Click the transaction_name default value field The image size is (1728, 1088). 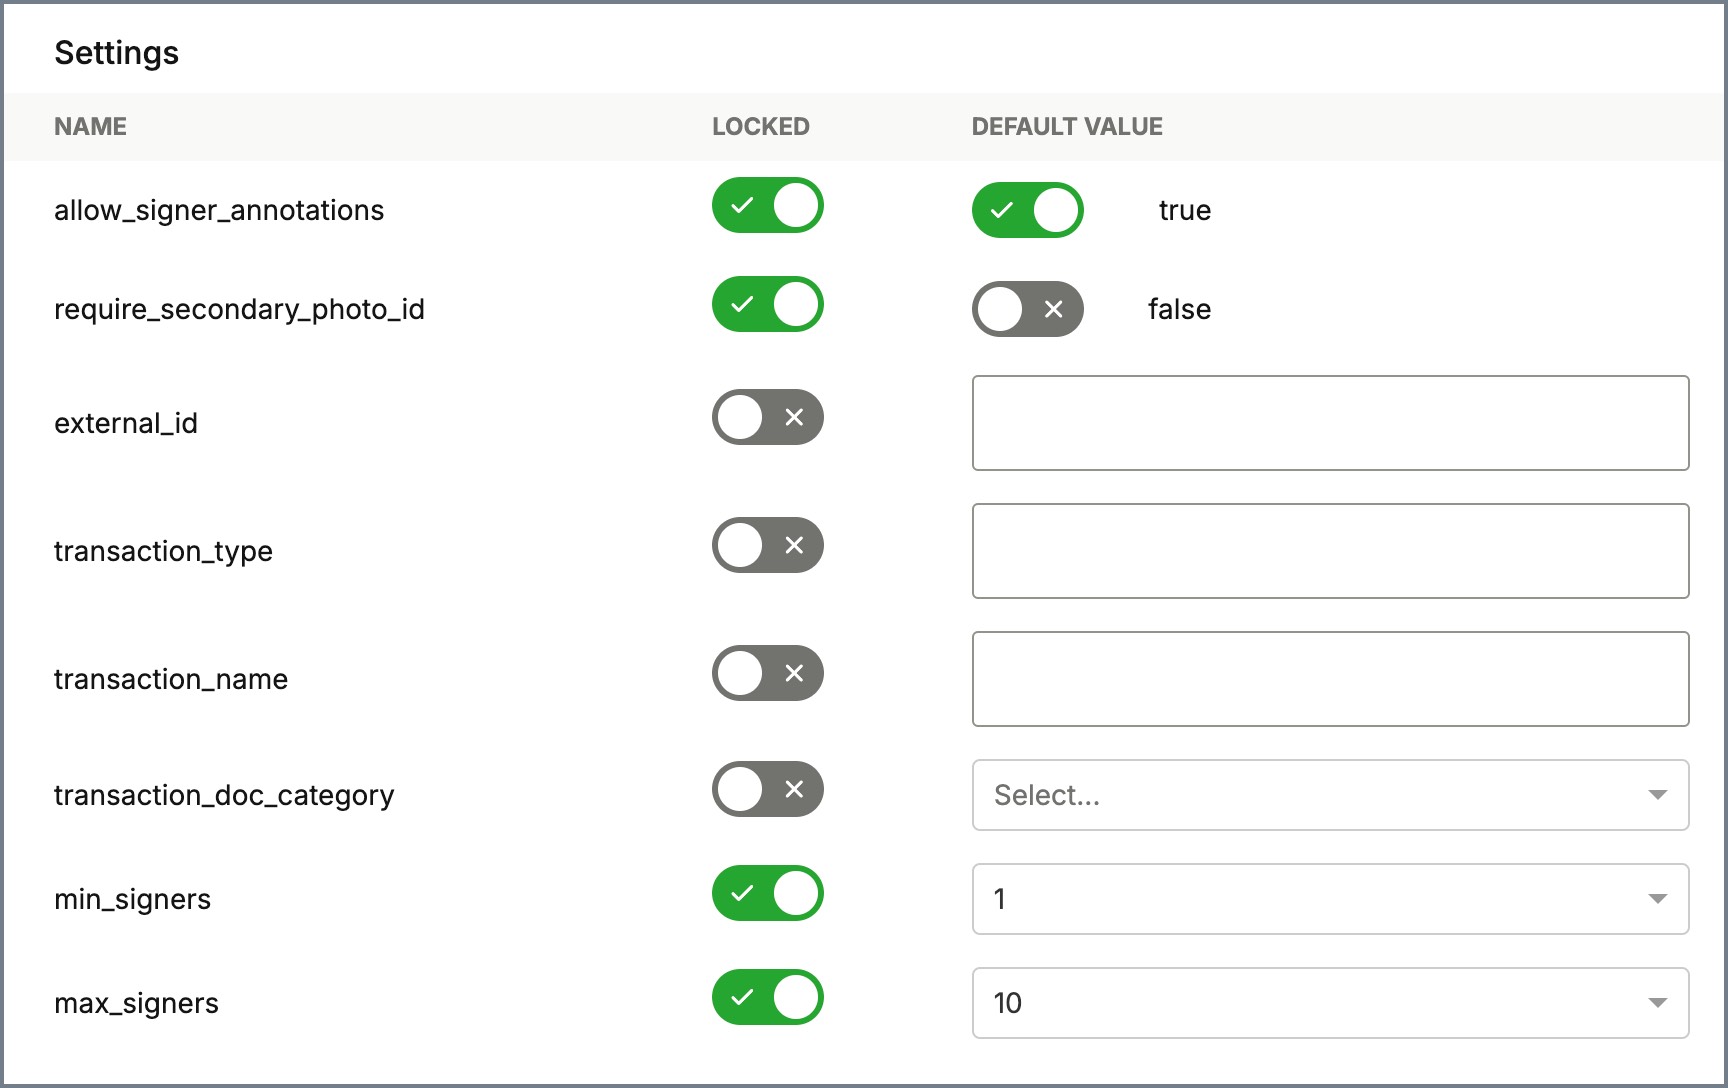pyautogui.click(x=1330, y=679)
